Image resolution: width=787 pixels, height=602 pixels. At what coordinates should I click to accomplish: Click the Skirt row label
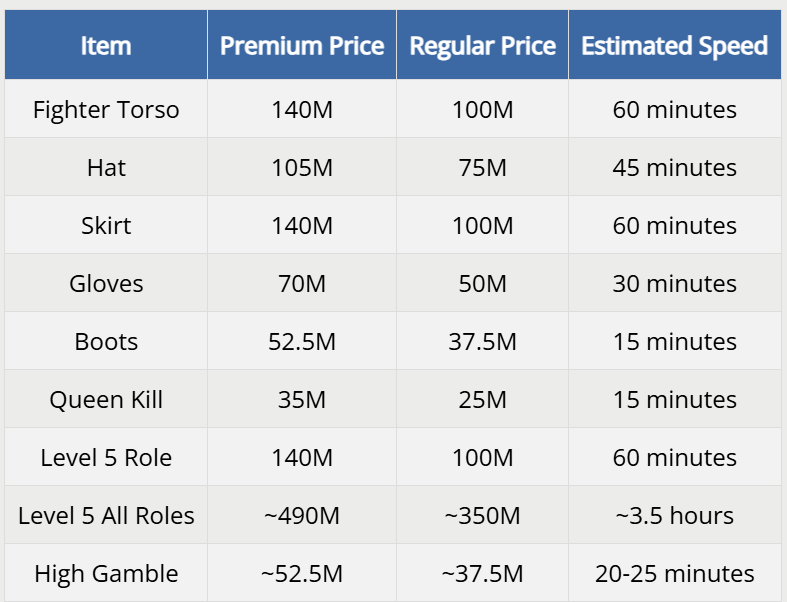[x=106, y=225]
